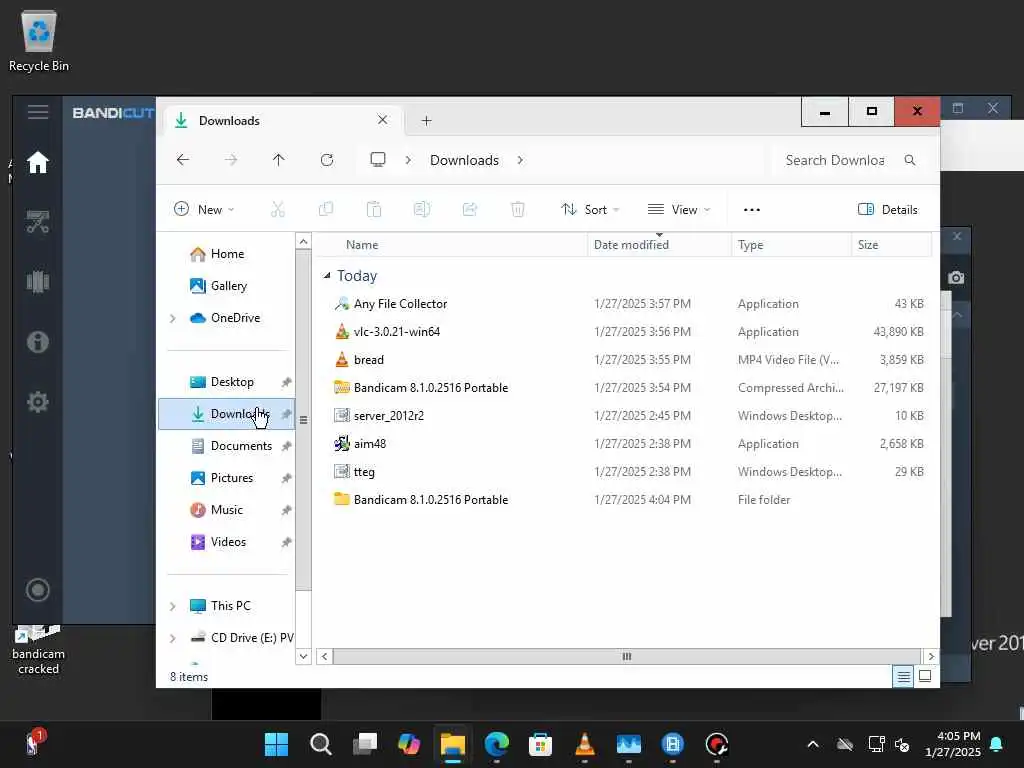Viewport: 1024px width, 768px height.
Task: Click chevron before Downloads in address bar
Action: point(408,160)
